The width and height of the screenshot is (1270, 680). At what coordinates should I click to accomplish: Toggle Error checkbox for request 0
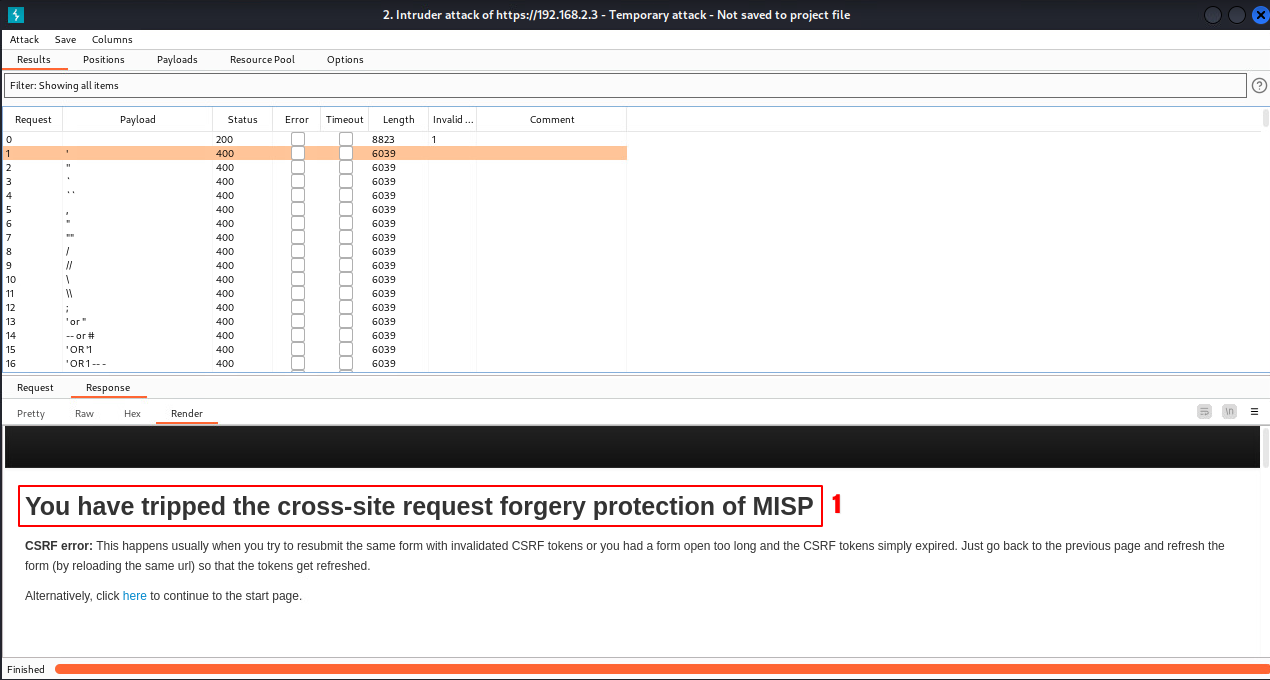point(297,139)
